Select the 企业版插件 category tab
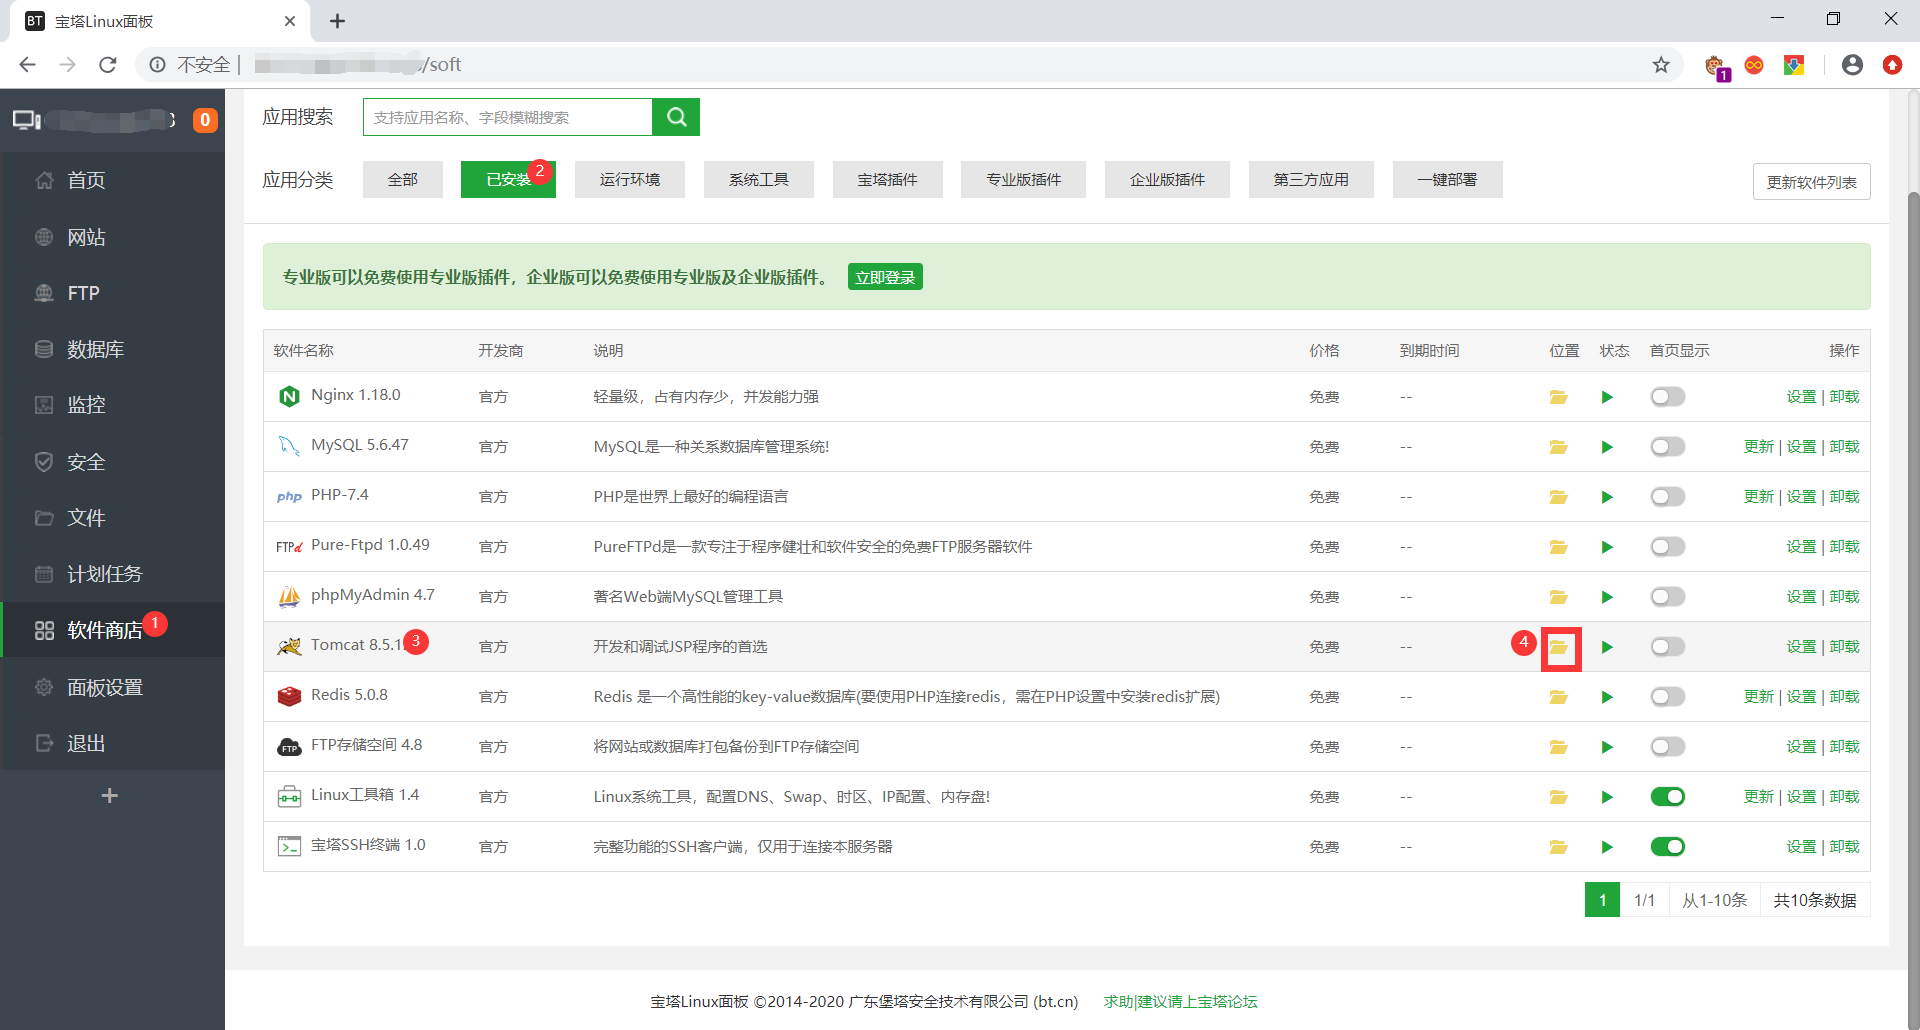This screenshot has height=1030, width=1920. [1167, 180]
